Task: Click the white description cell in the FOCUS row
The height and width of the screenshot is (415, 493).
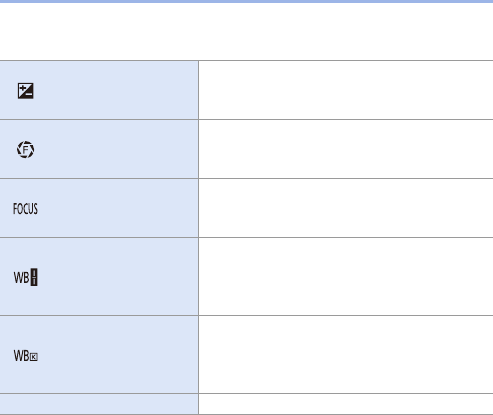Action: [346, 208]
